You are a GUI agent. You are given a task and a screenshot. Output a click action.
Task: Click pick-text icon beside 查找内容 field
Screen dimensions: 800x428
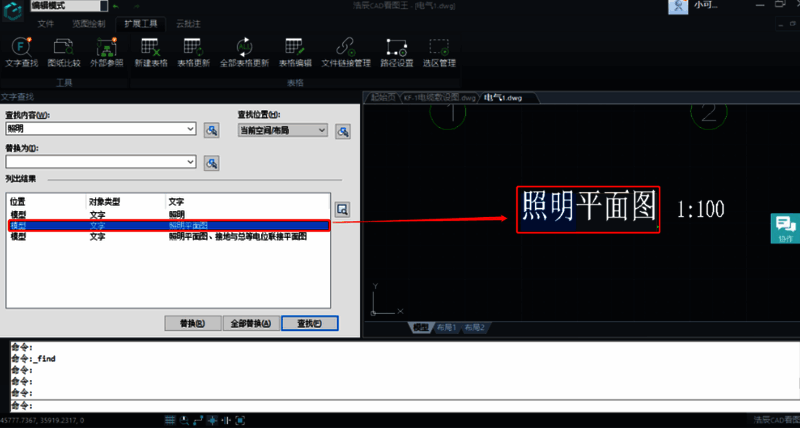coord(211,130)
